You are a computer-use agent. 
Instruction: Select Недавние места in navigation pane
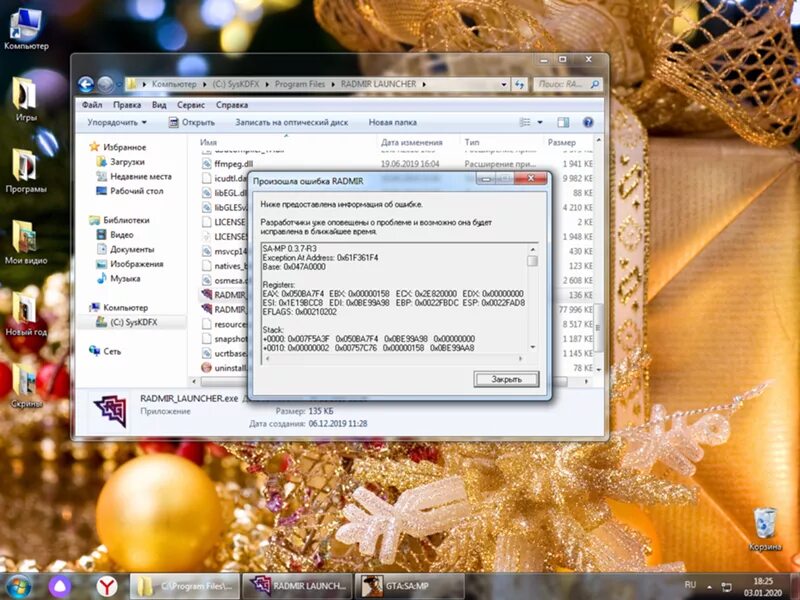pos(134,177)
